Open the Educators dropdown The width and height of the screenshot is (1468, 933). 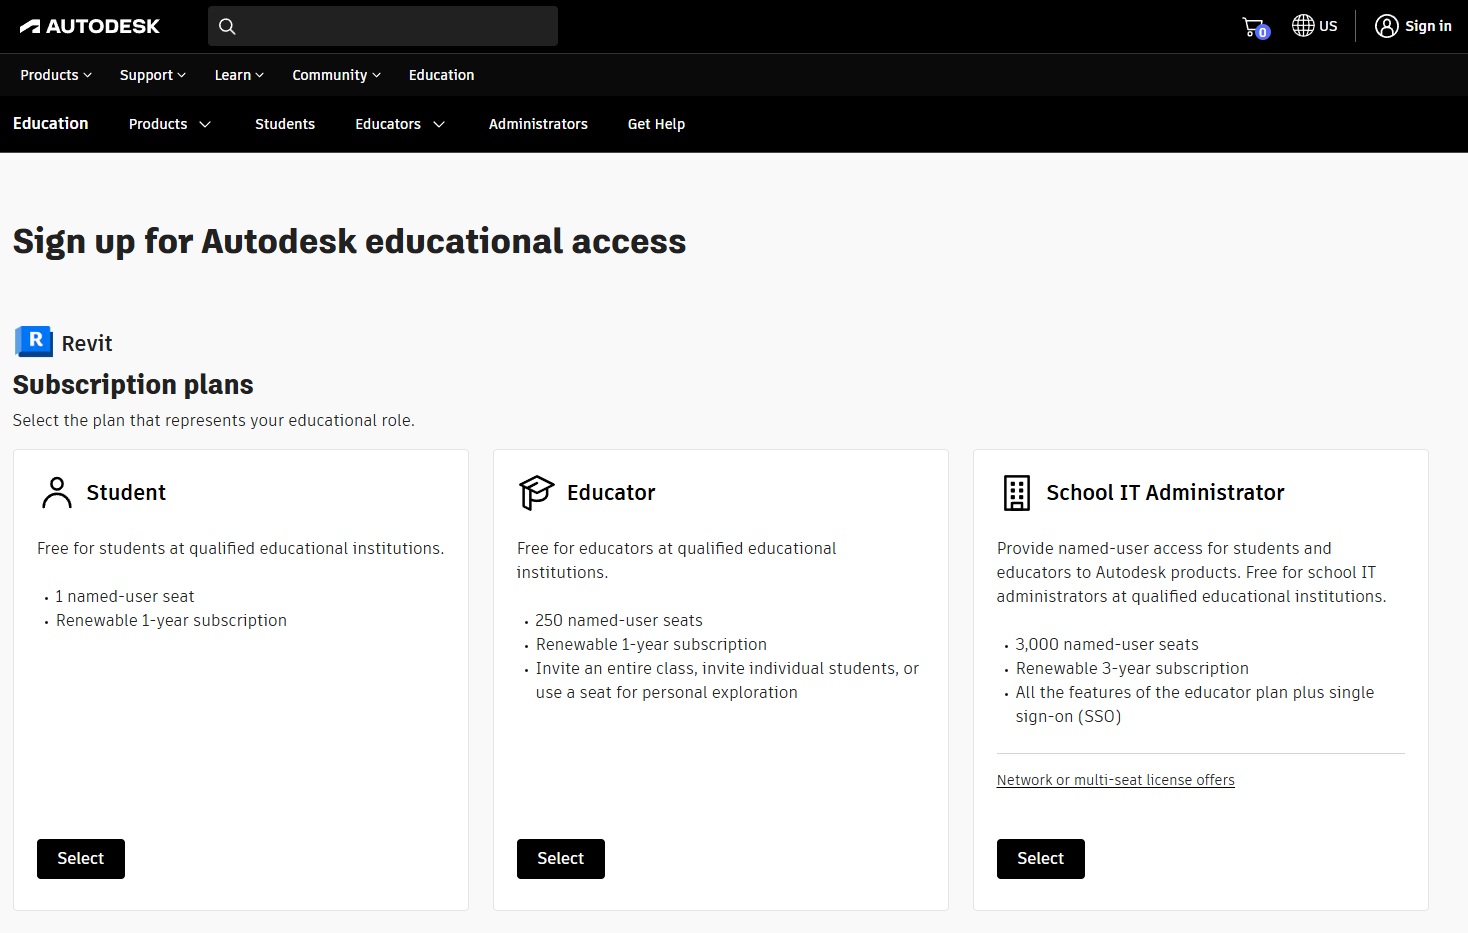400,124
